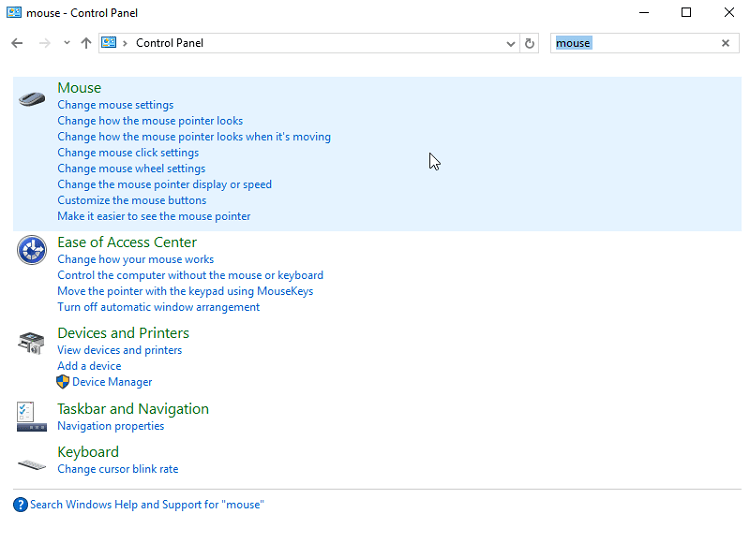This screenshot has width=750, height=543.
Task: Expand the address bar history dropdown
Action: click(x=510, y=44)
